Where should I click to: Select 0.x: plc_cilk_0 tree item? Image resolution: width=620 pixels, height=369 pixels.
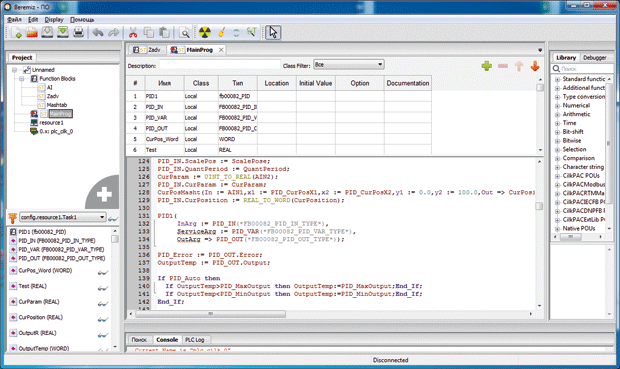click(x=56, y=131)
